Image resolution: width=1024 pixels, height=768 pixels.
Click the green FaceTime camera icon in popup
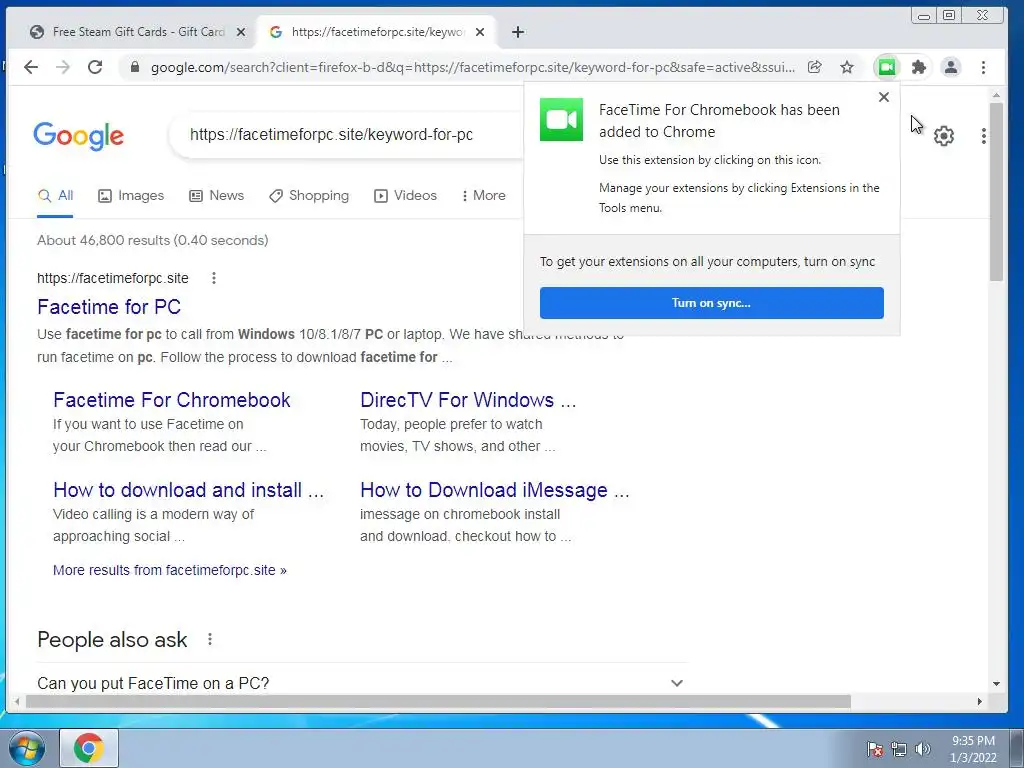pyautogui.click(x=561, y=120)
